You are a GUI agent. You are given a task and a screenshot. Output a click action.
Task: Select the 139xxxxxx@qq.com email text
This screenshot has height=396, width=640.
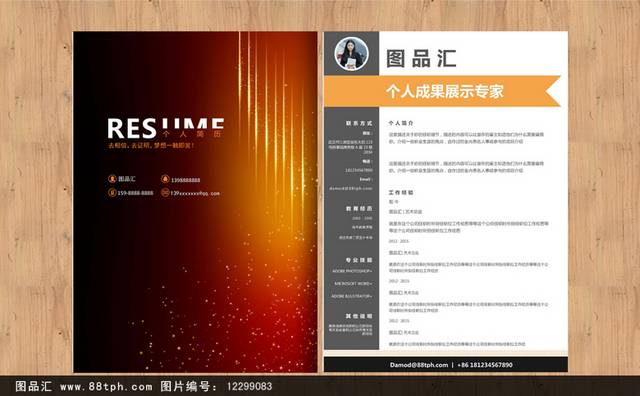(195, 193)
